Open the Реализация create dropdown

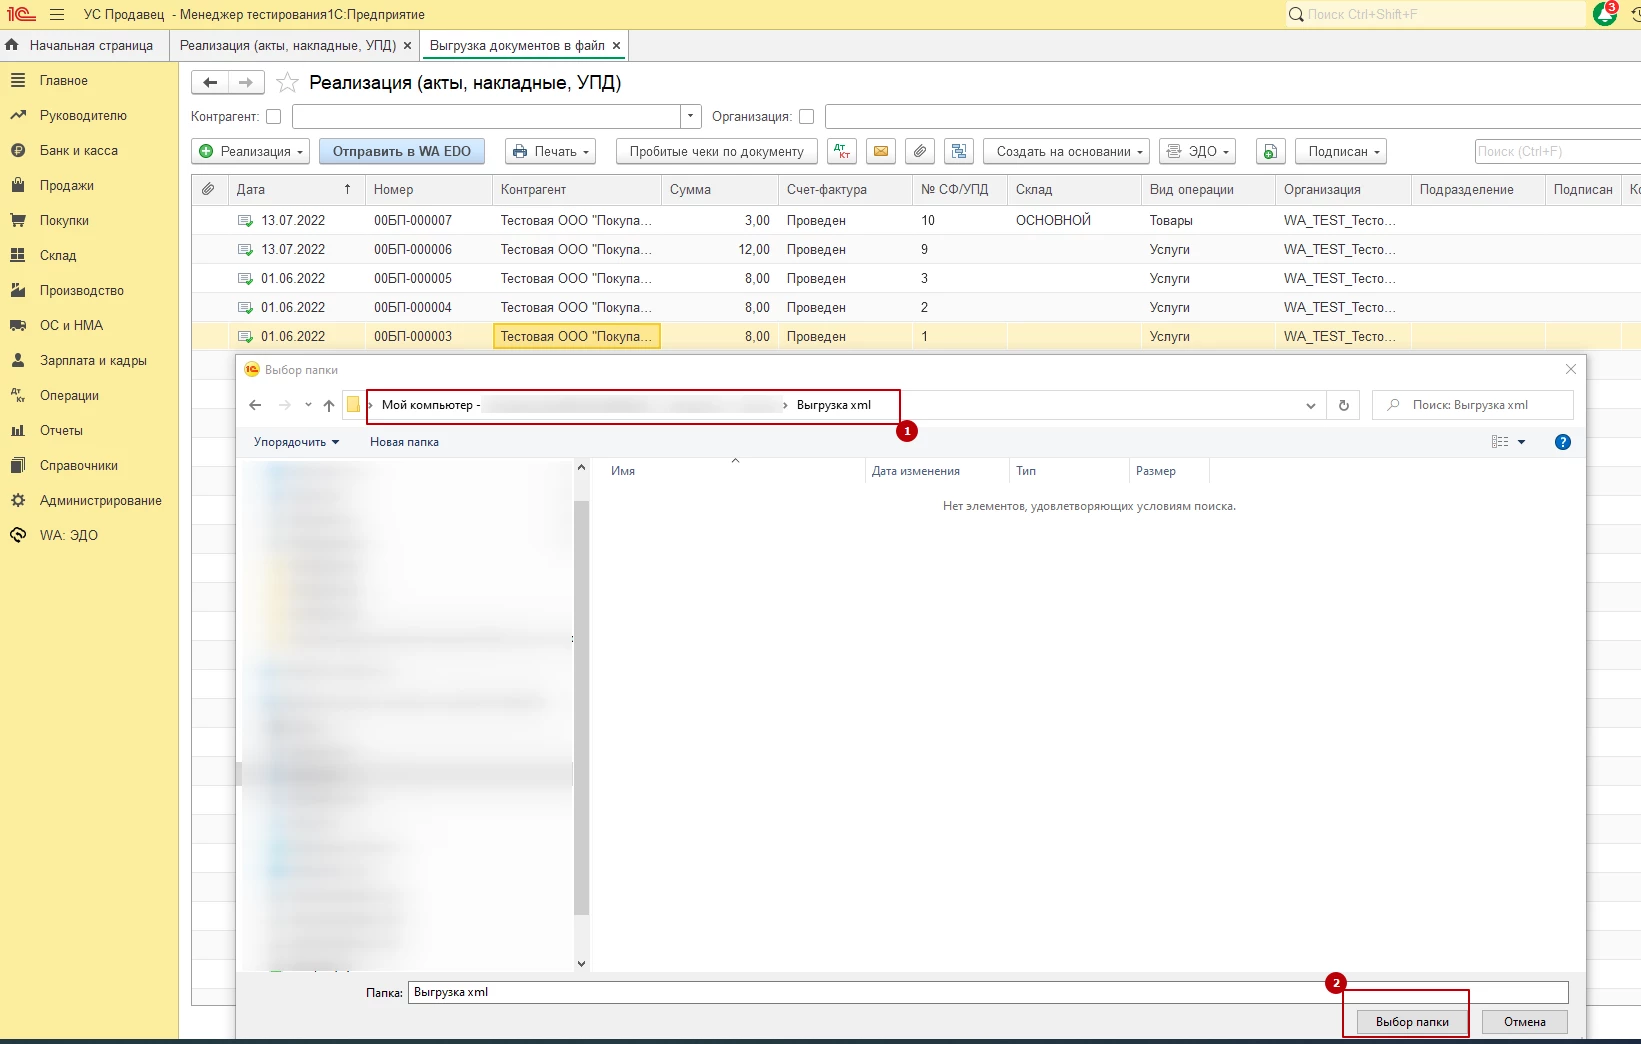click(249, 151)
